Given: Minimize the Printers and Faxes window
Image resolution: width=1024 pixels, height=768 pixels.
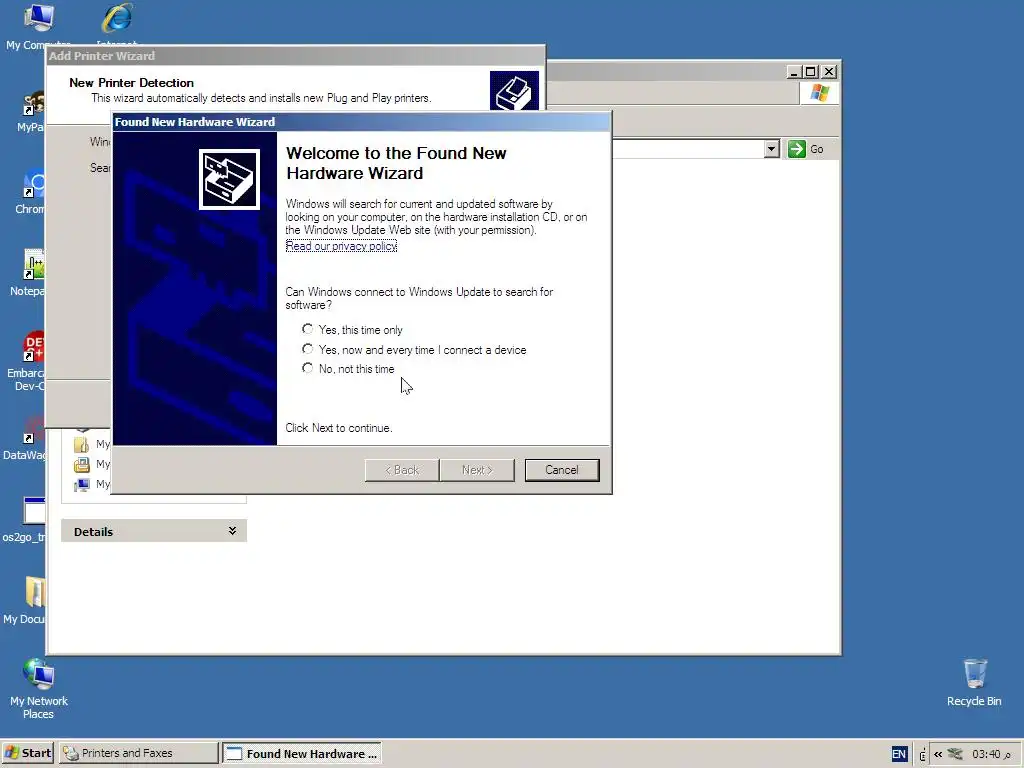Looking at the screenshot, I should pos(794,72).
